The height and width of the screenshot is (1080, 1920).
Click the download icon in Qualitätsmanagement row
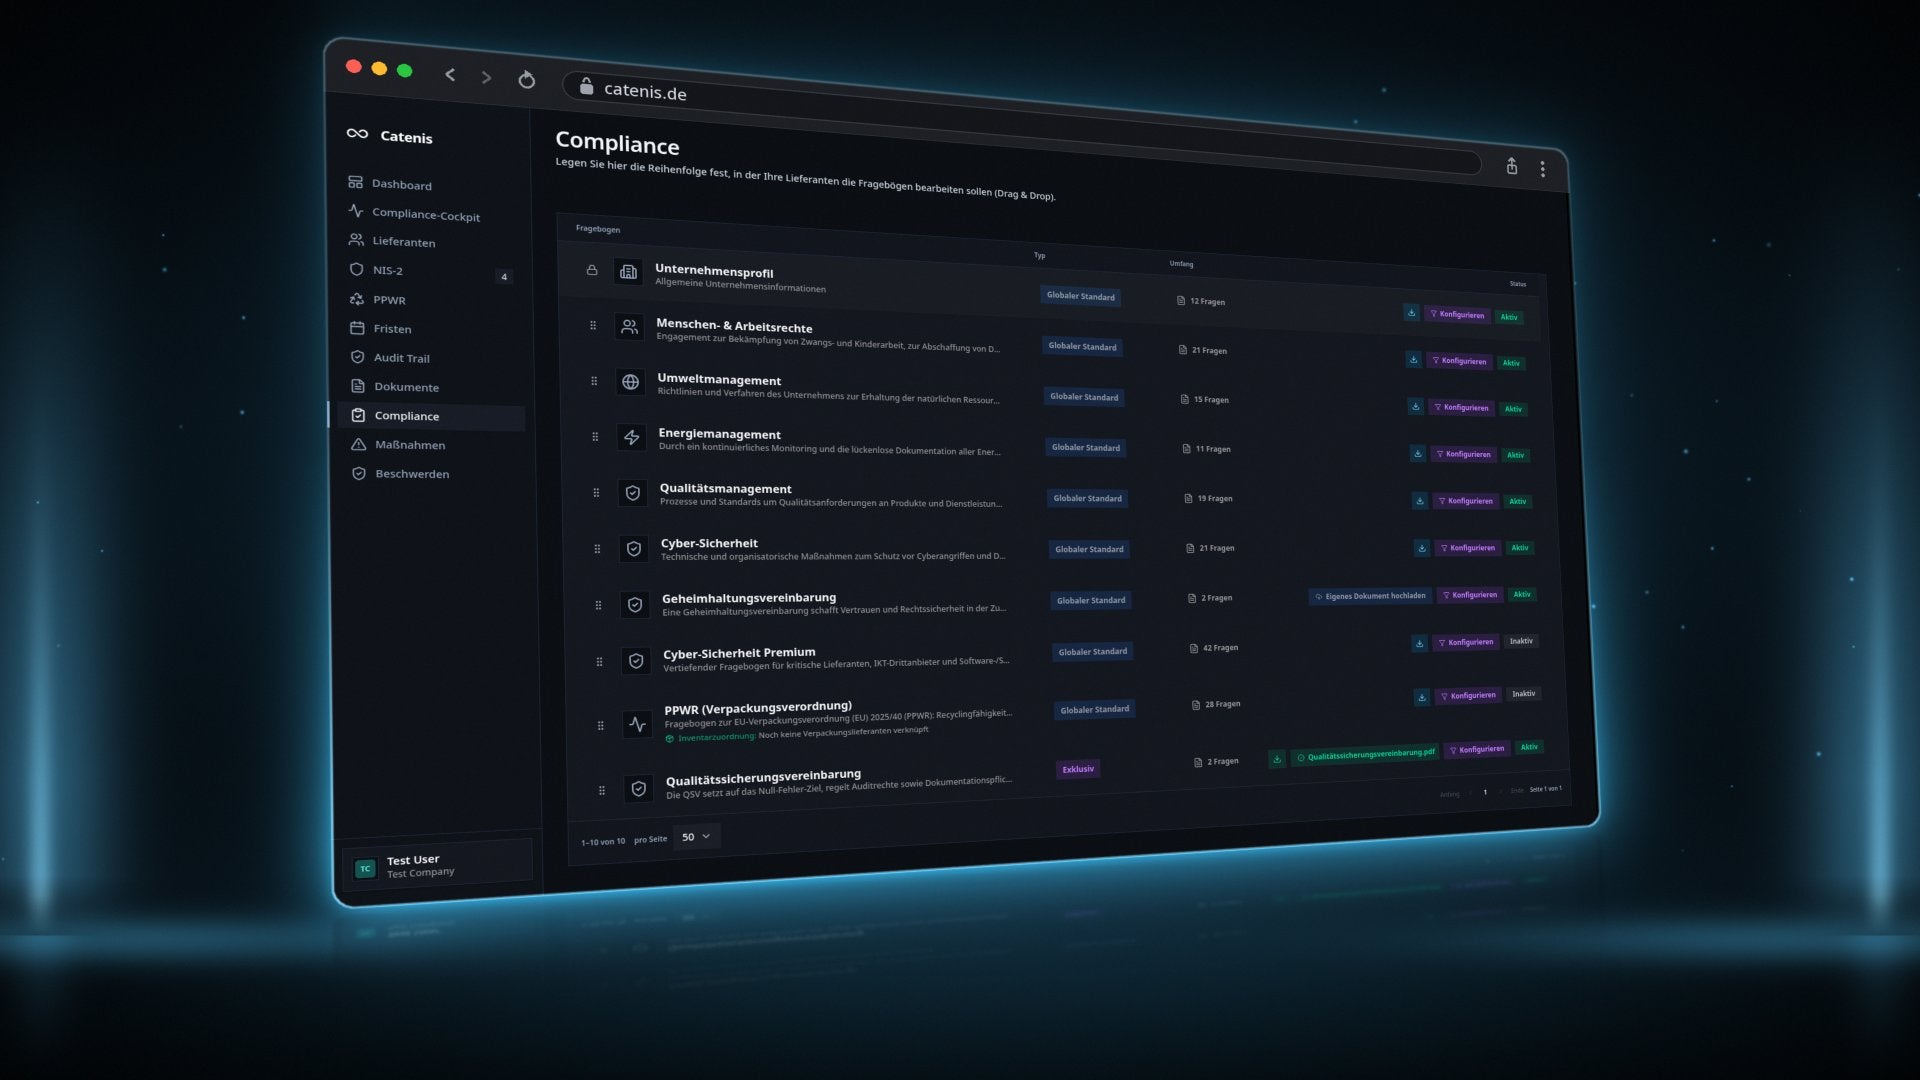(x=1419, y=501)
